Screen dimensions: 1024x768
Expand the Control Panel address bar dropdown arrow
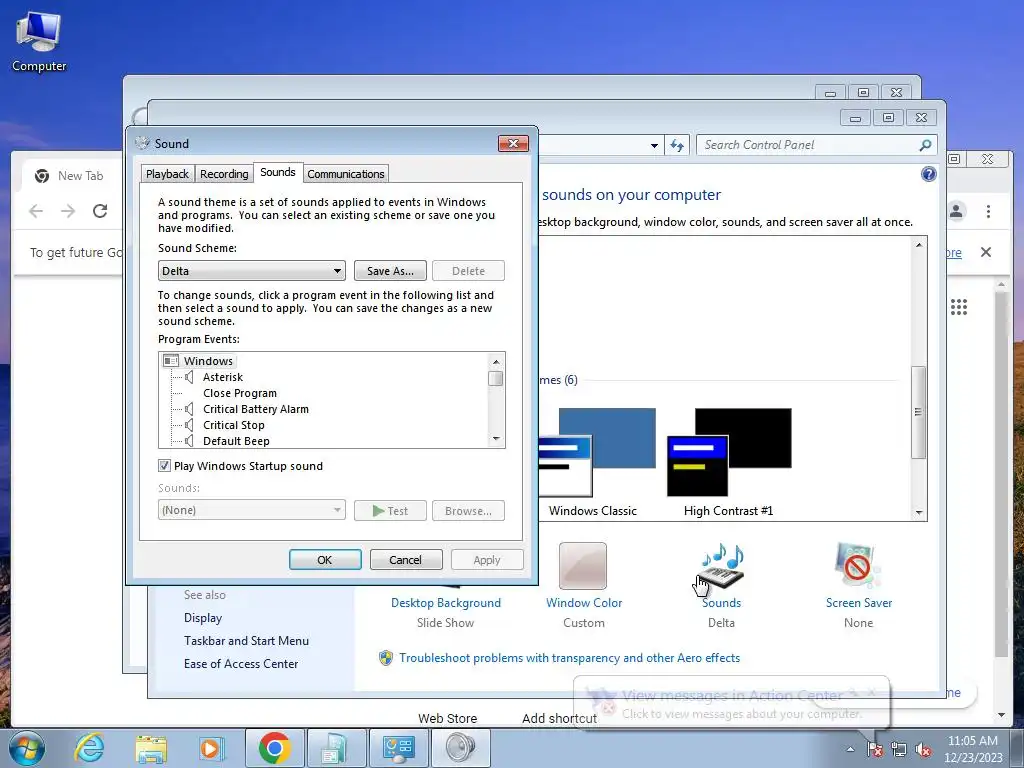click(x=654, y=146)
